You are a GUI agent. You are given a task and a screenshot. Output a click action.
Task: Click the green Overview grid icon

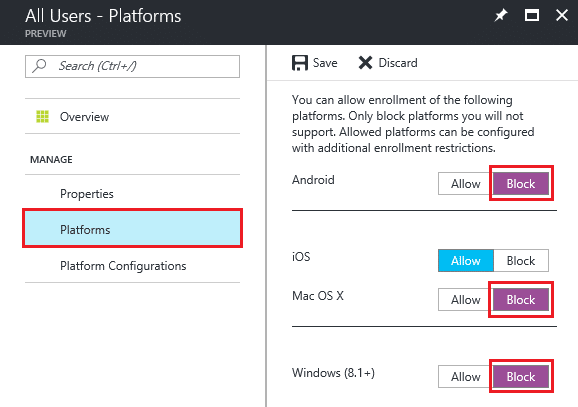point(42,116)
